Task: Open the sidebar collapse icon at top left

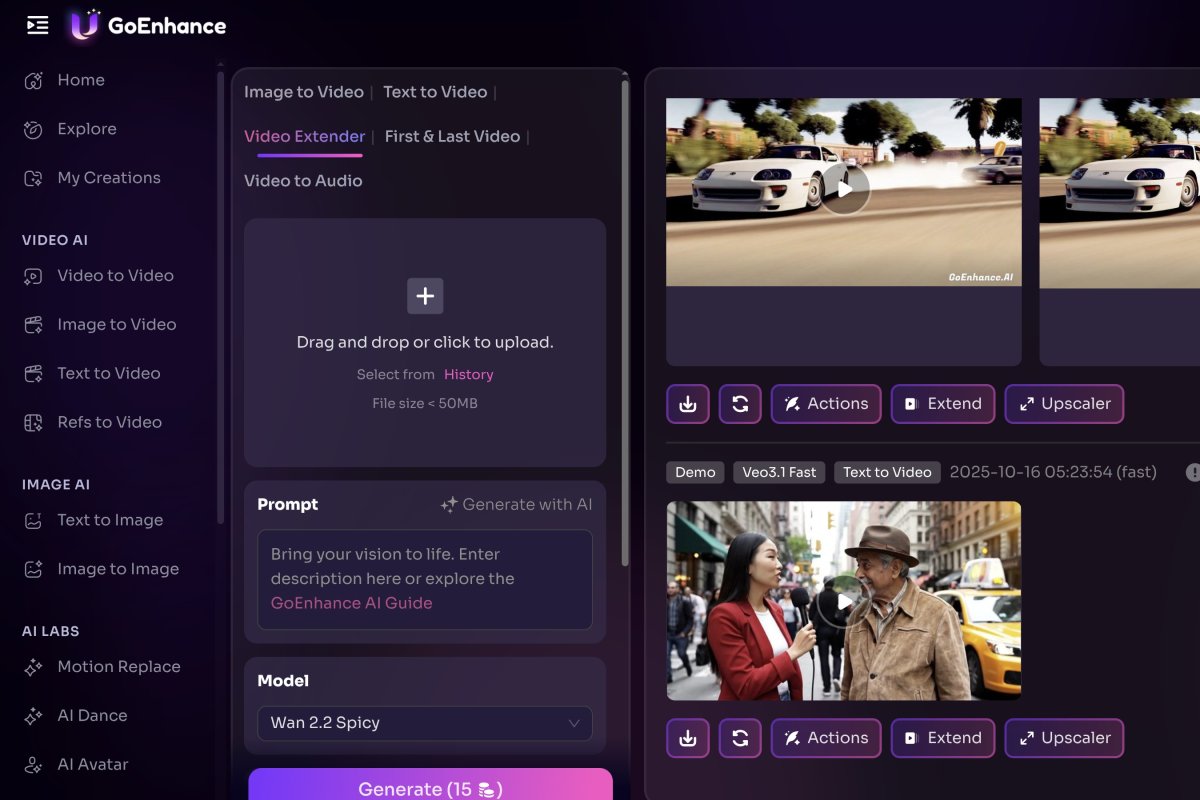Action: [37, 26]
